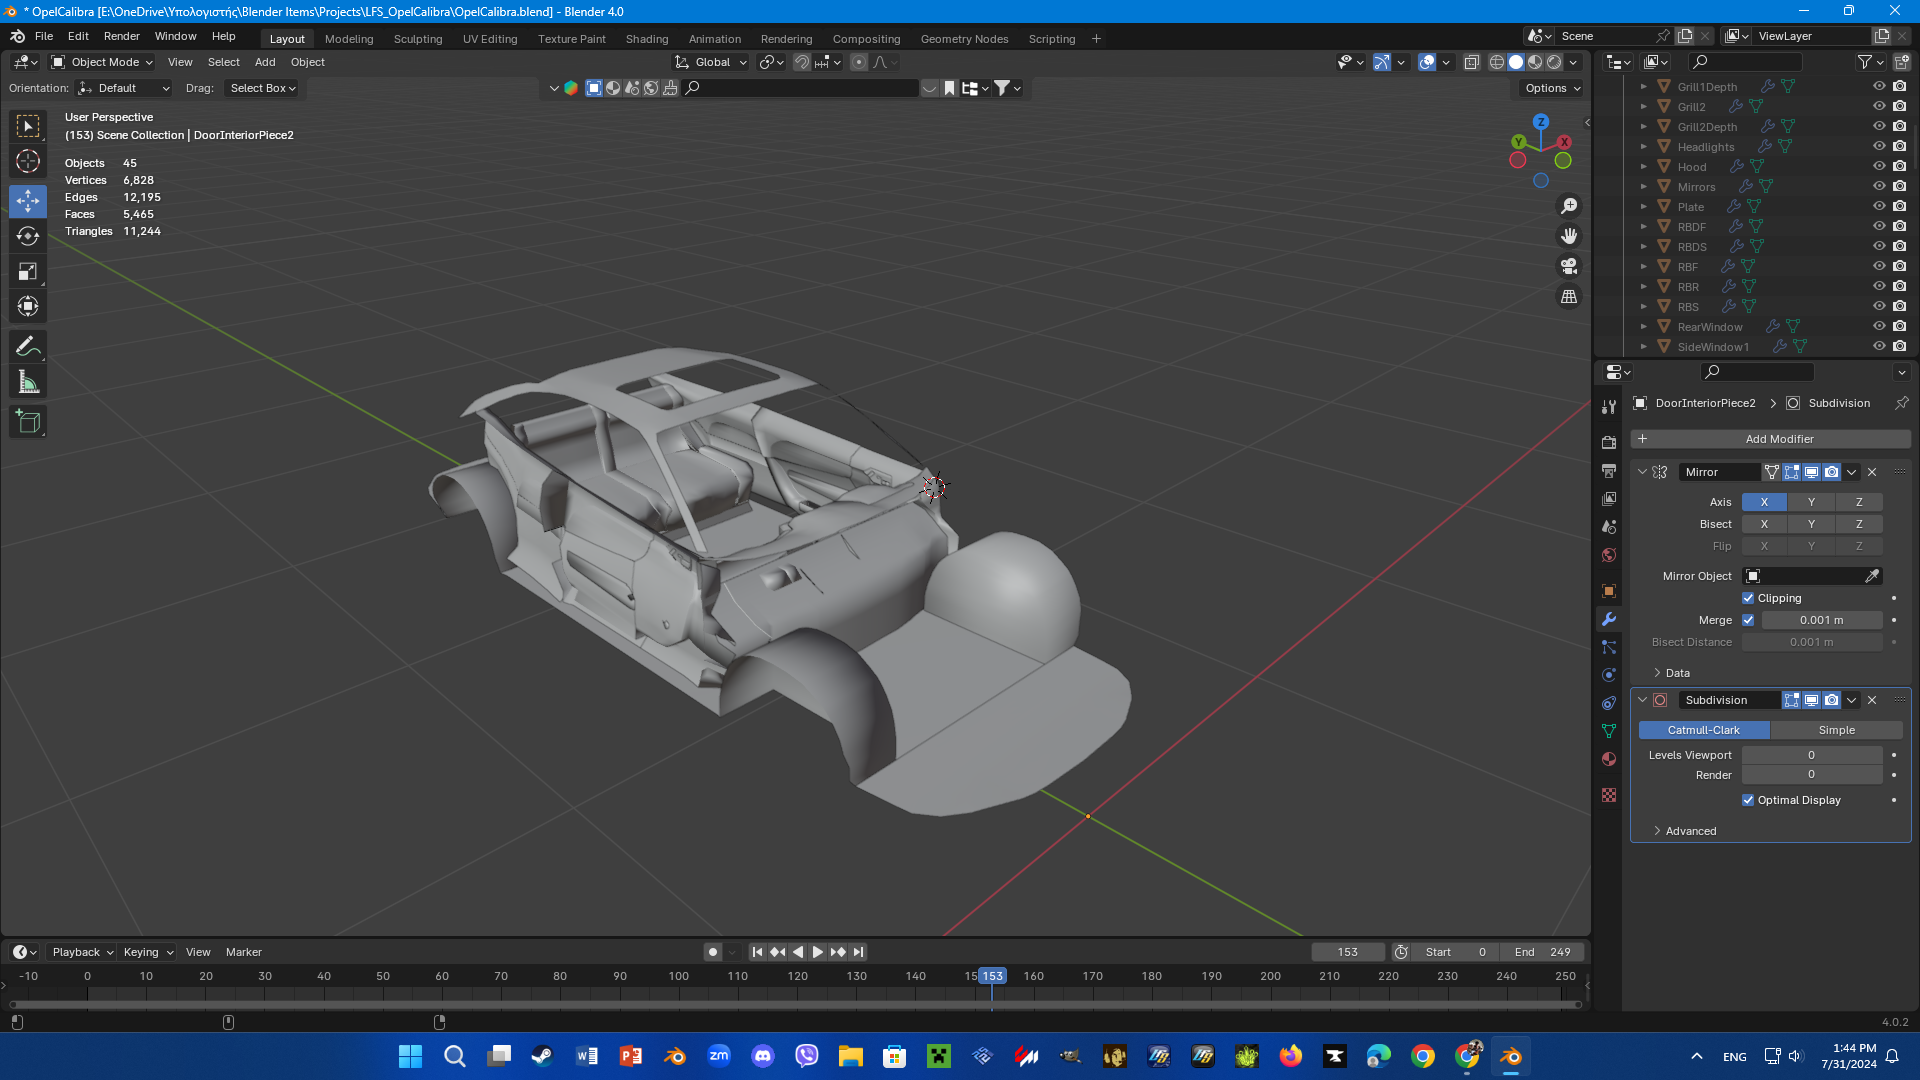Select the Measure ruler tool

(28, 382)
